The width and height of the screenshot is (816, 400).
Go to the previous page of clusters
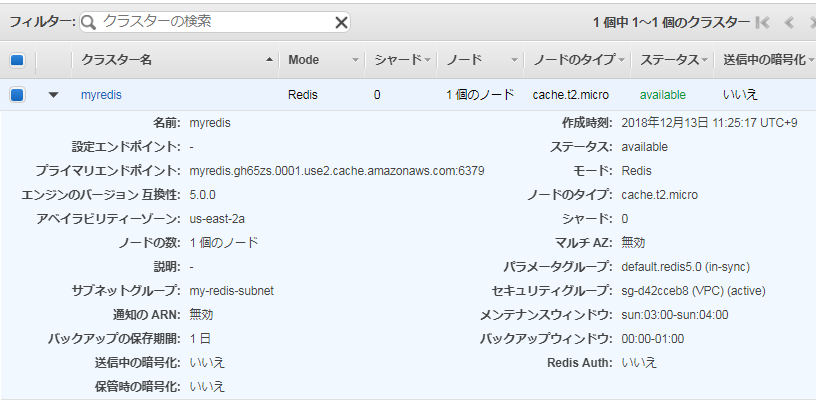[789, 22]
